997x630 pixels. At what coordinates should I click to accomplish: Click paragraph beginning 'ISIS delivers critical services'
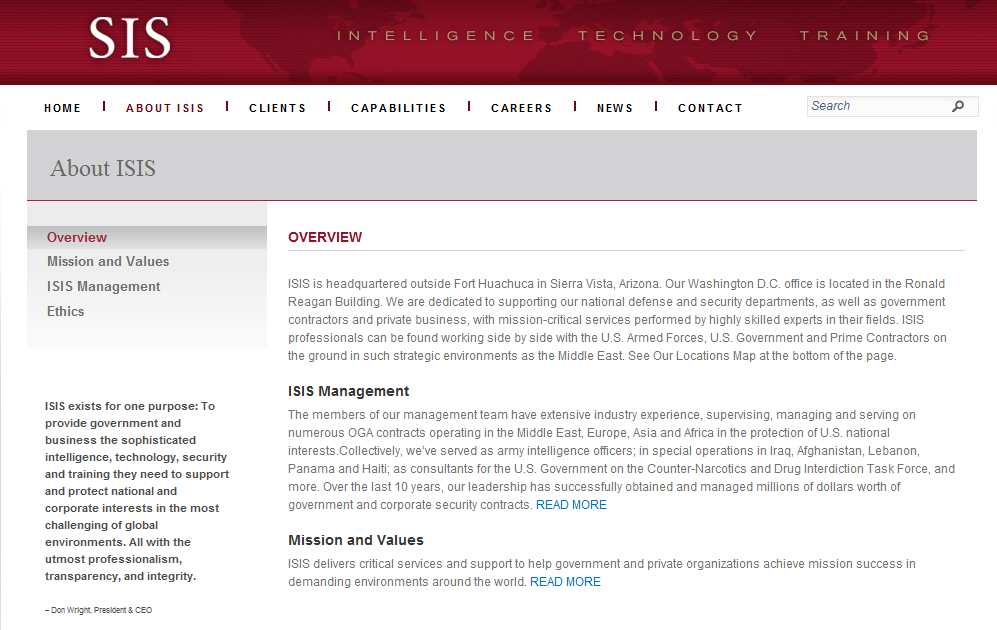click(602, 573)
